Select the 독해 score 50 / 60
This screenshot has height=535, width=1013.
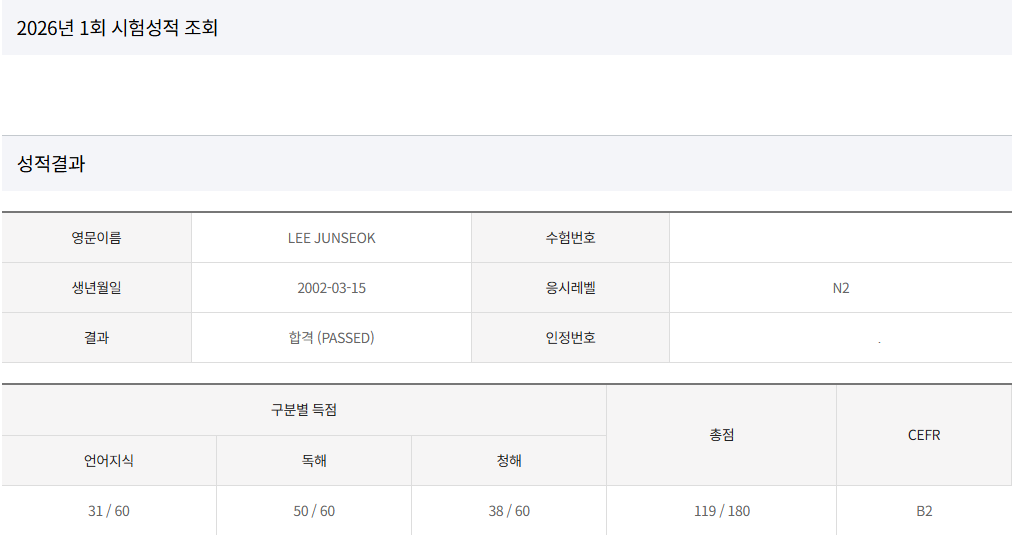click(x=314, y=511)
